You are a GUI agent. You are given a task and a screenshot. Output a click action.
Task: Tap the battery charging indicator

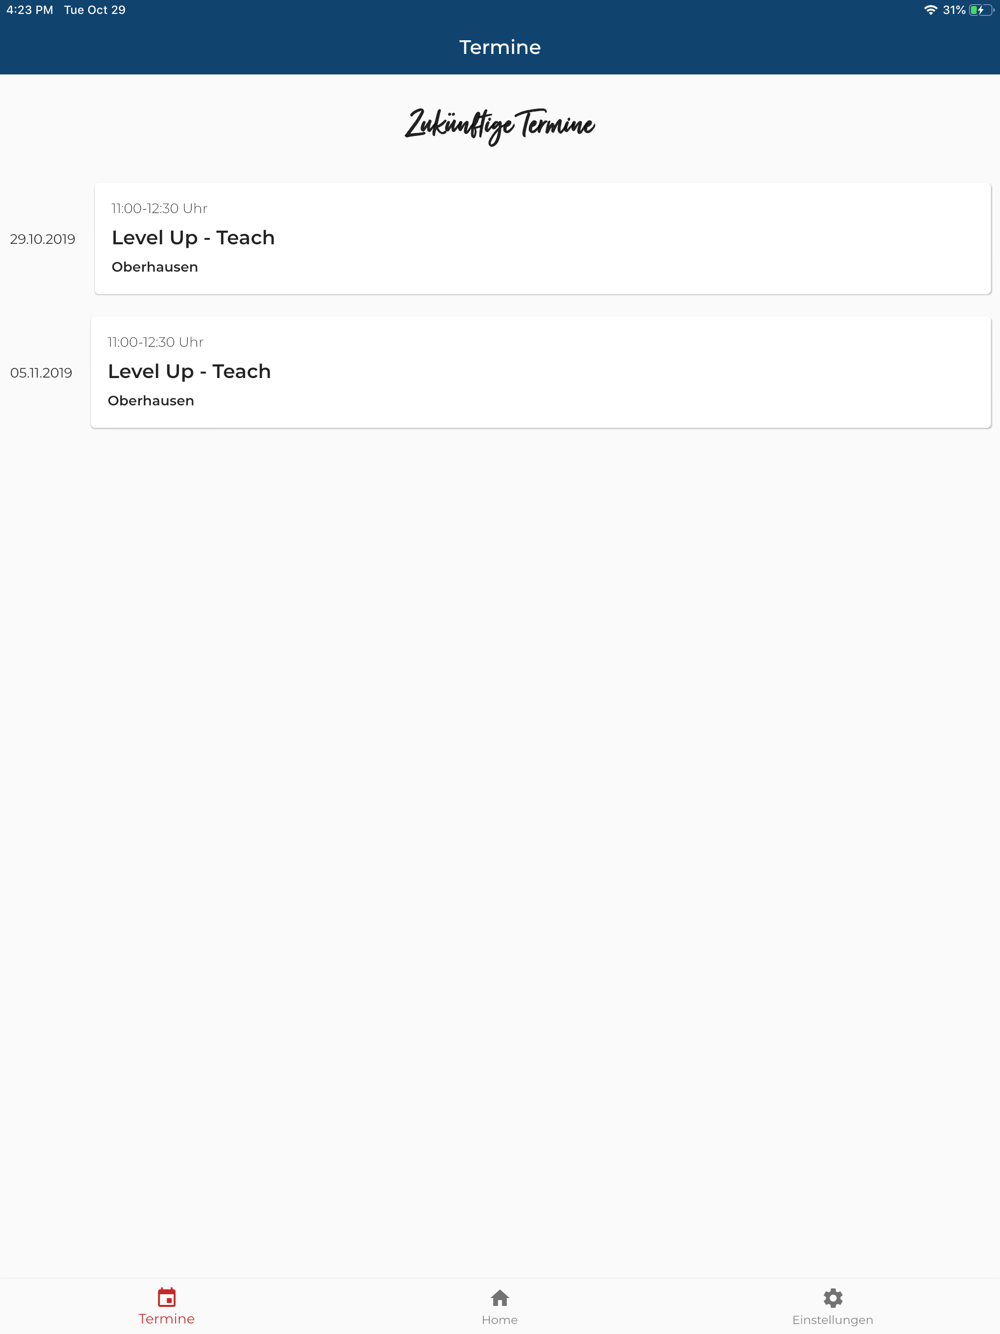980,10
